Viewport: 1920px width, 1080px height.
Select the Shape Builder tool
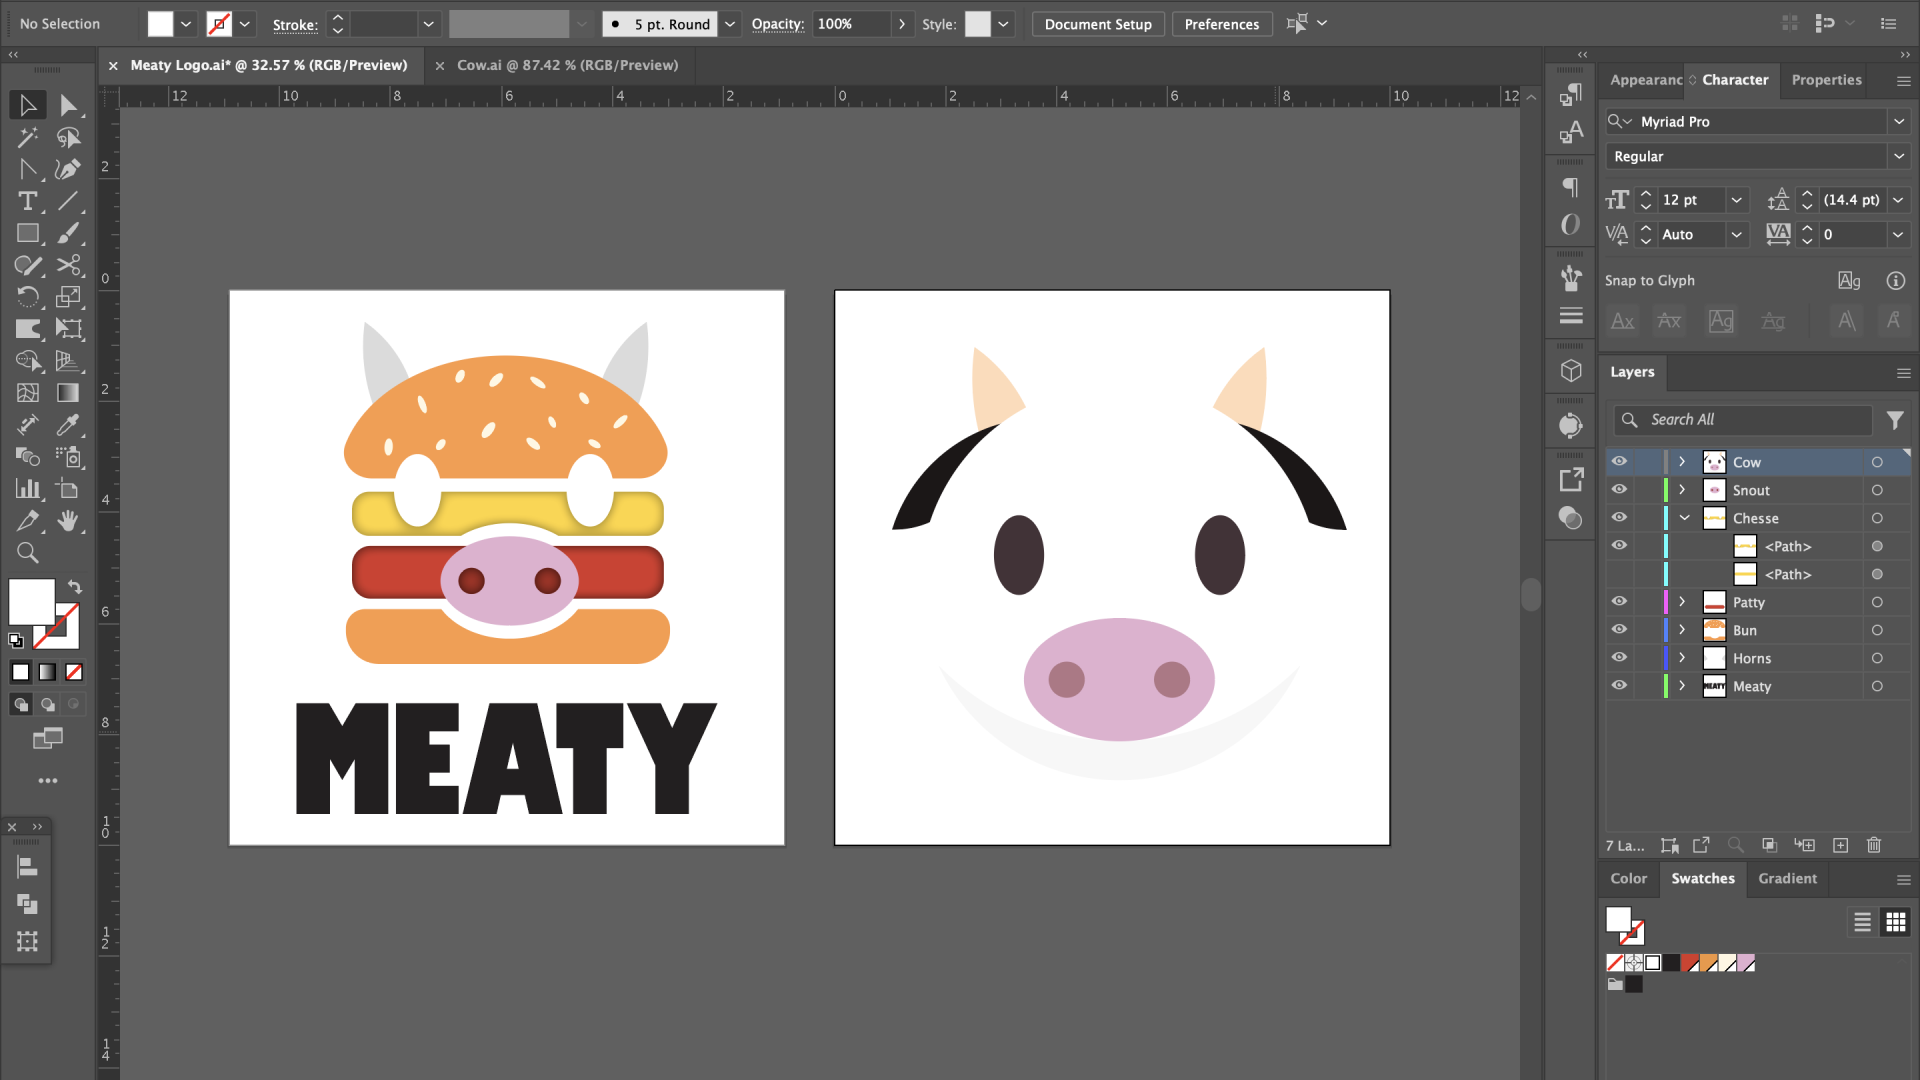coord(28,361)
